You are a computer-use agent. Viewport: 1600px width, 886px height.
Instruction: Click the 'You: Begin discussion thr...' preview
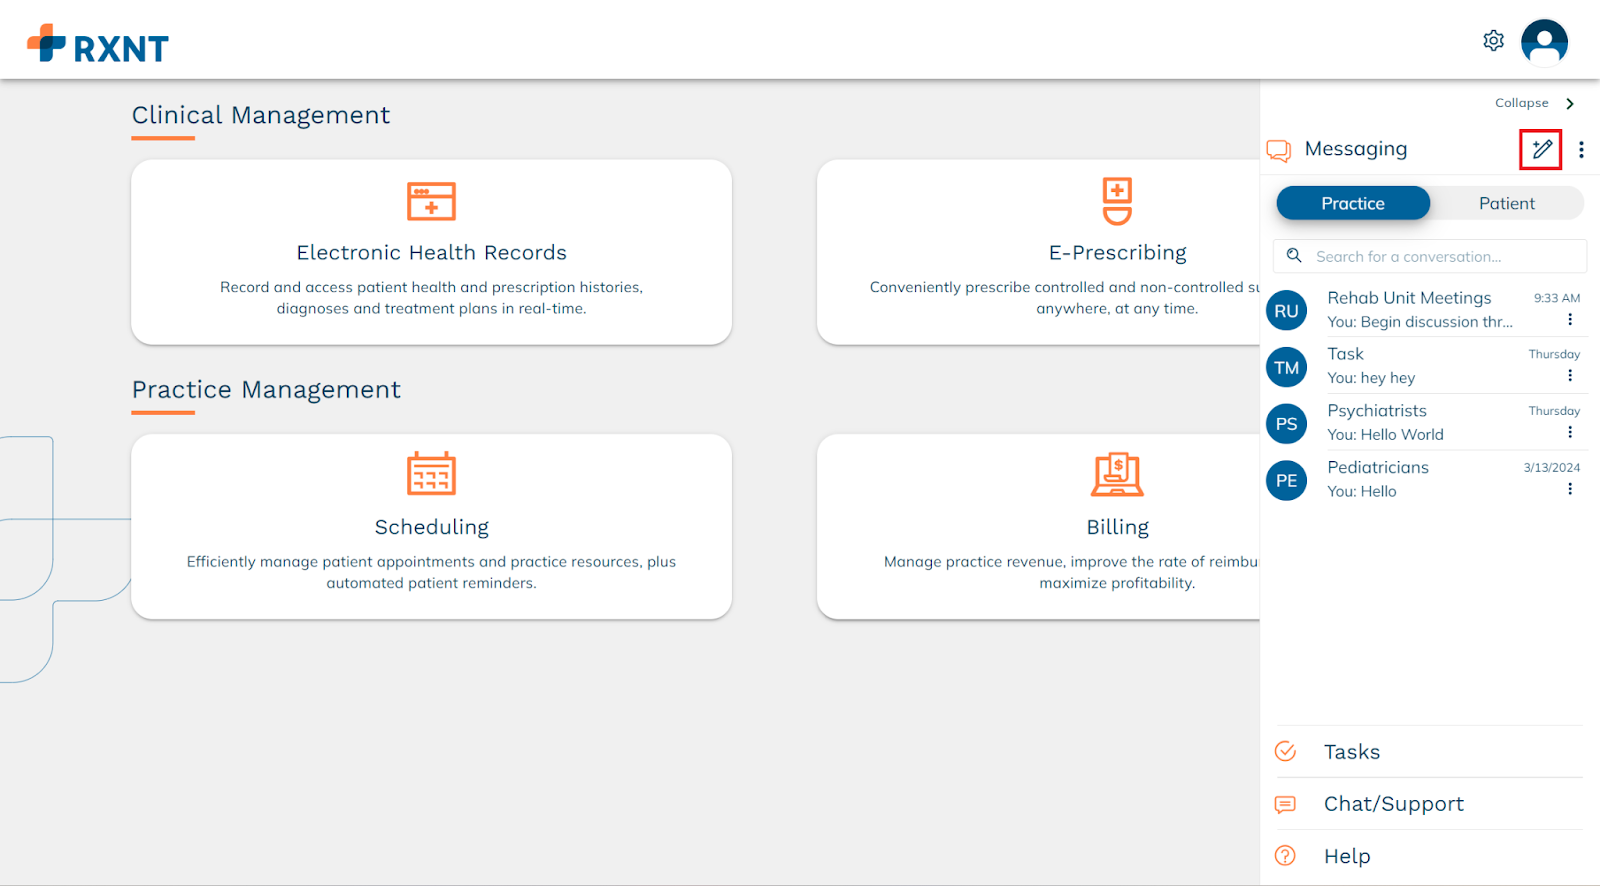pyautogui.click(x=1420, y=322)
